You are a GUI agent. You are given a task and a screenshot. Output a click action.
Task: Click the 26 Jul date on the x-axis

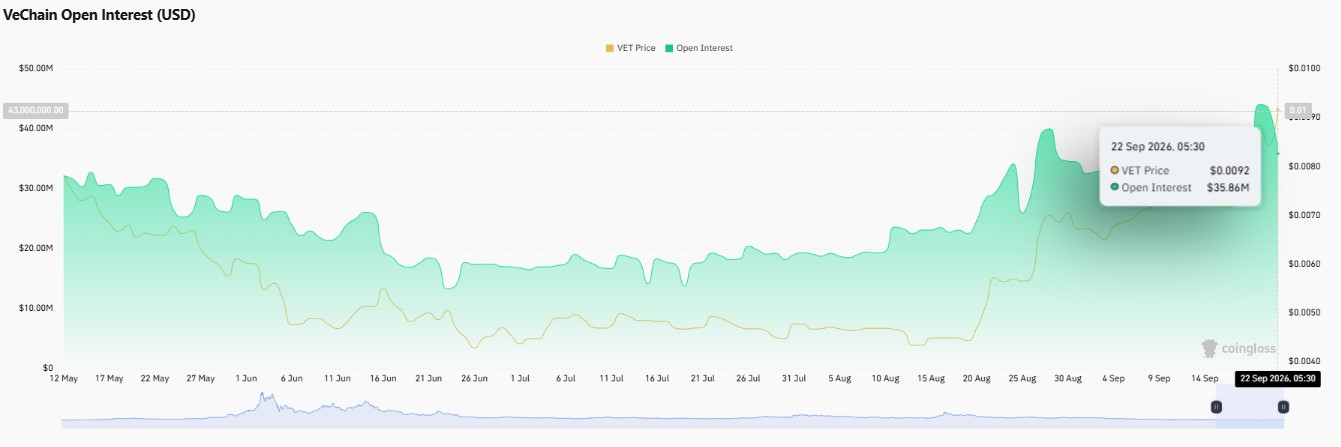[748, 379]
